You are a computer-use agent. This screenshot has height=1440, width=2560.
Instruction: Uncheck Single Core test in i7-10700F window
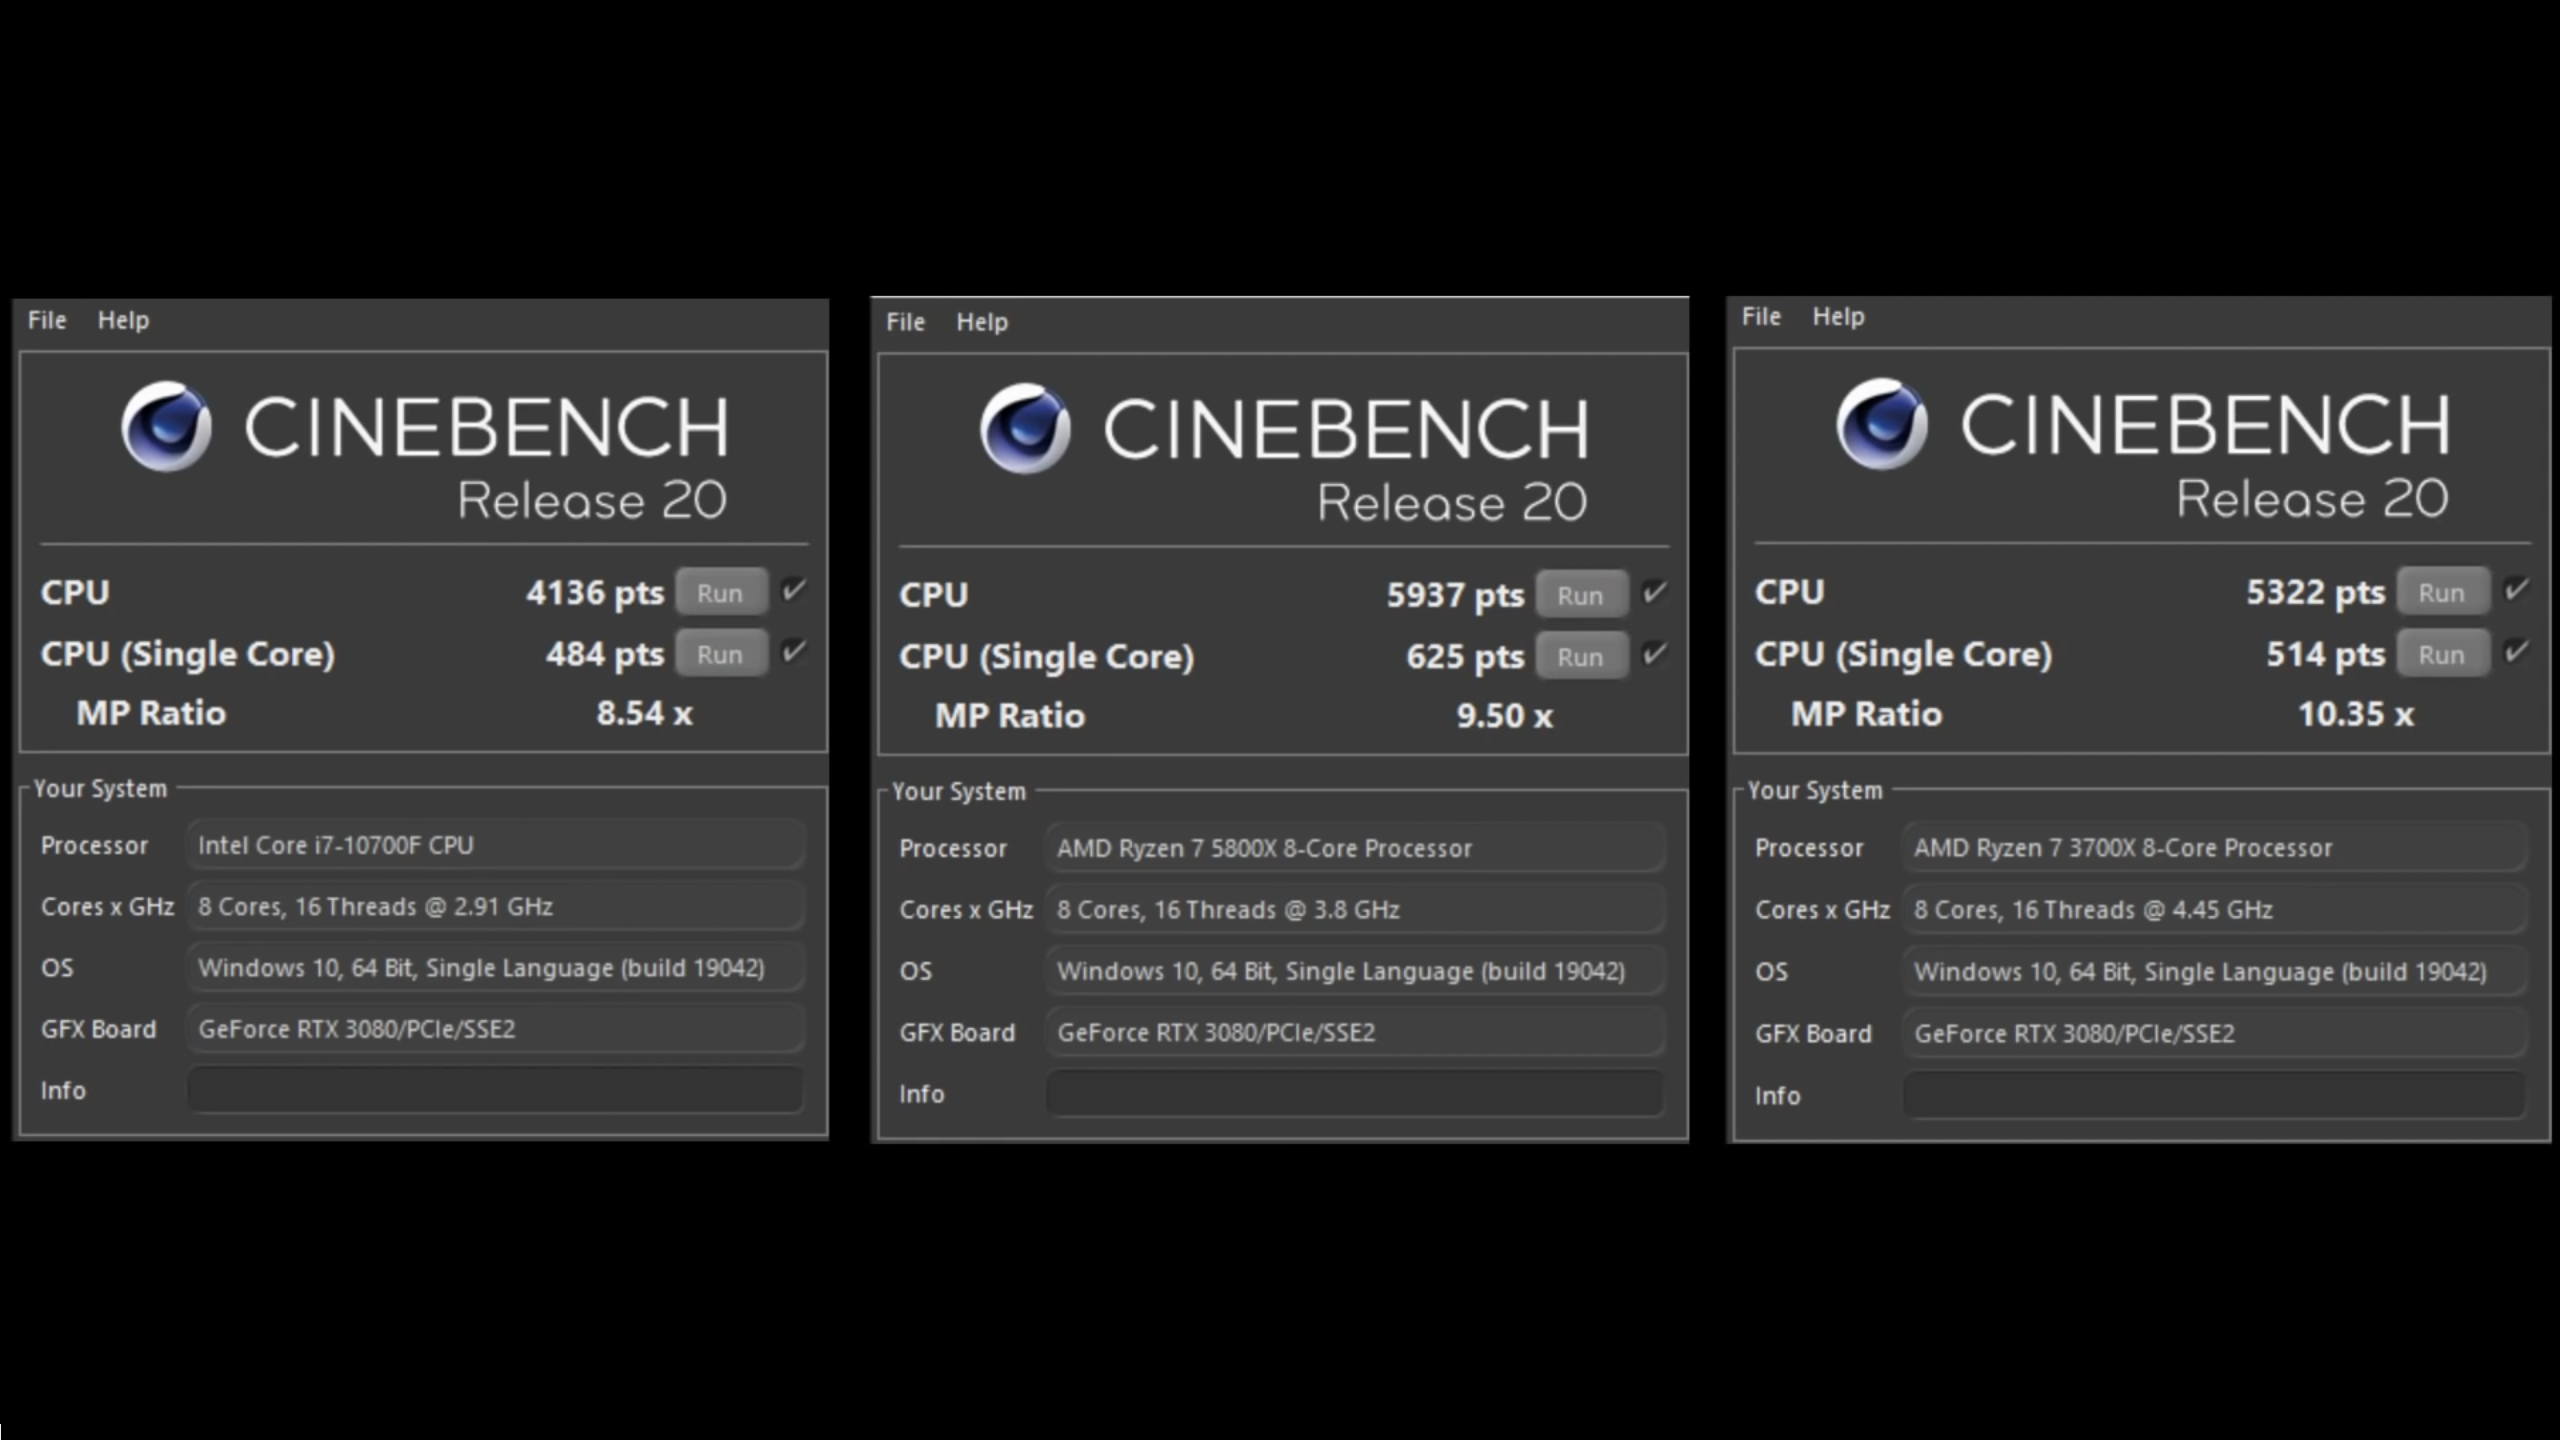pyautogui.click(x=793, y=652)
